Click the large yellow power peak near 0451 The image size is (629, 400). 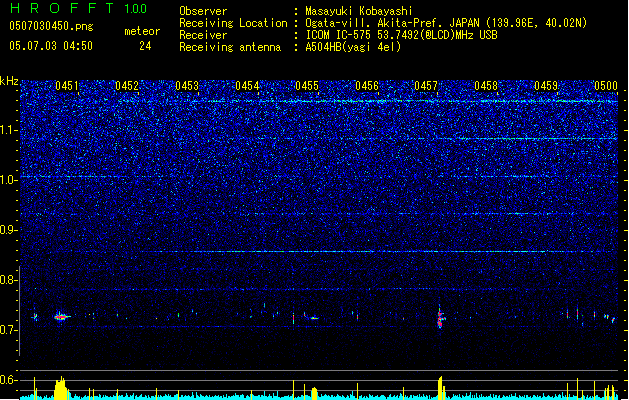click(61, 388)
